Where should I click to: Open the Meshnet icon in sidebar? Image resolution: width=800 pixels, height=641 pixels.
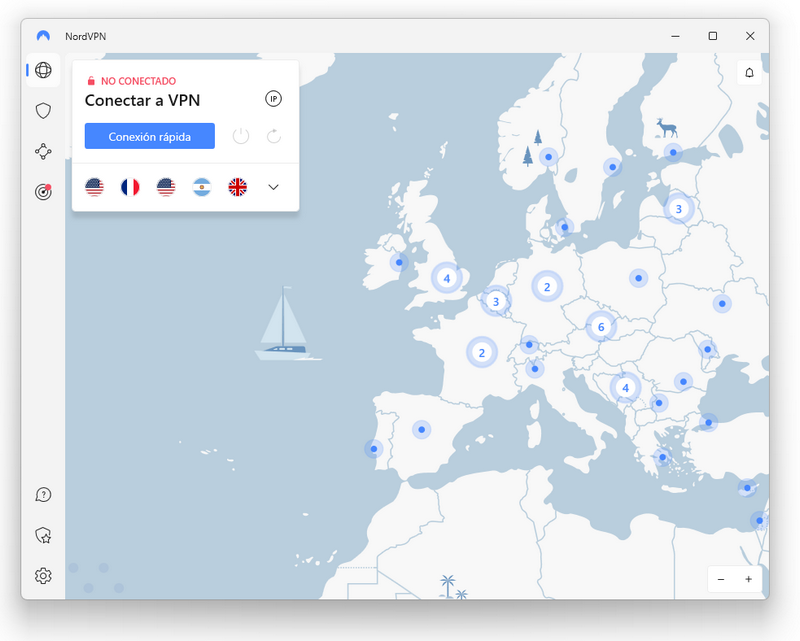[43, 152]
